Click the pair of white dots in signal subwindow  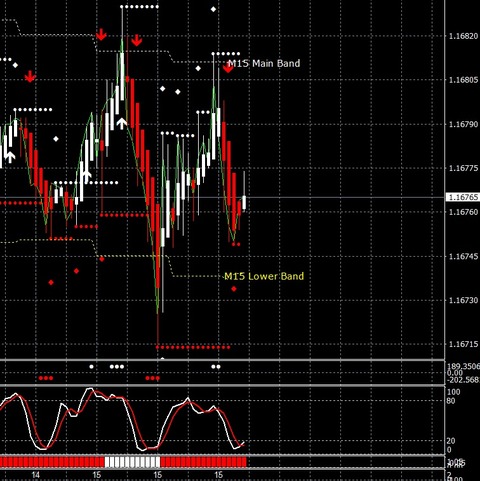coord(216,367)
